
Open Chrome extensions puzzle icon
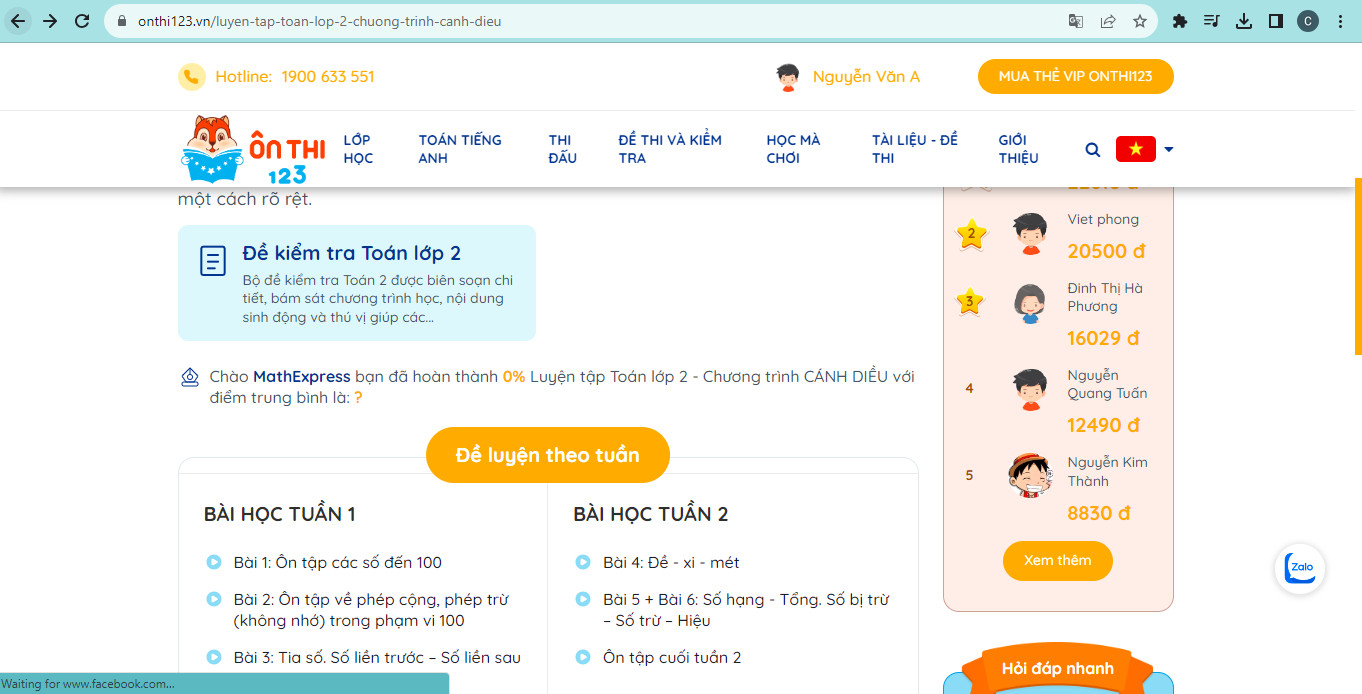point(1180,21)
